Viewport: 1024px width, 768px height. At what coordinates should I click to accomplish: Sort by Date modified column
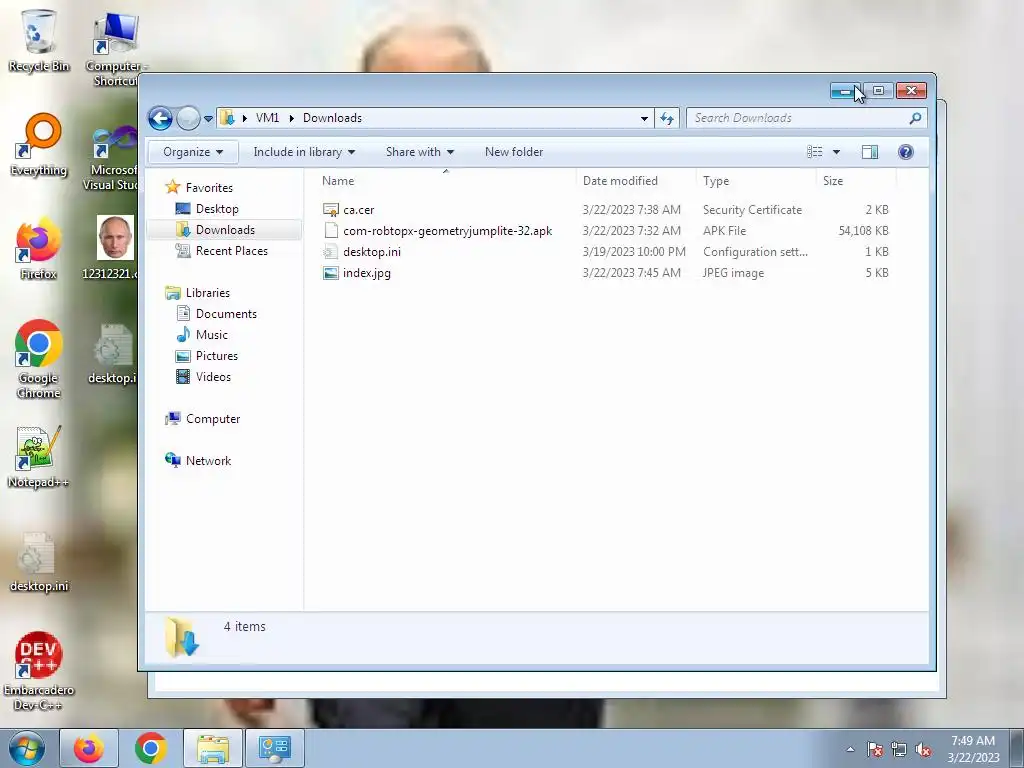click(x=620, y=181)
